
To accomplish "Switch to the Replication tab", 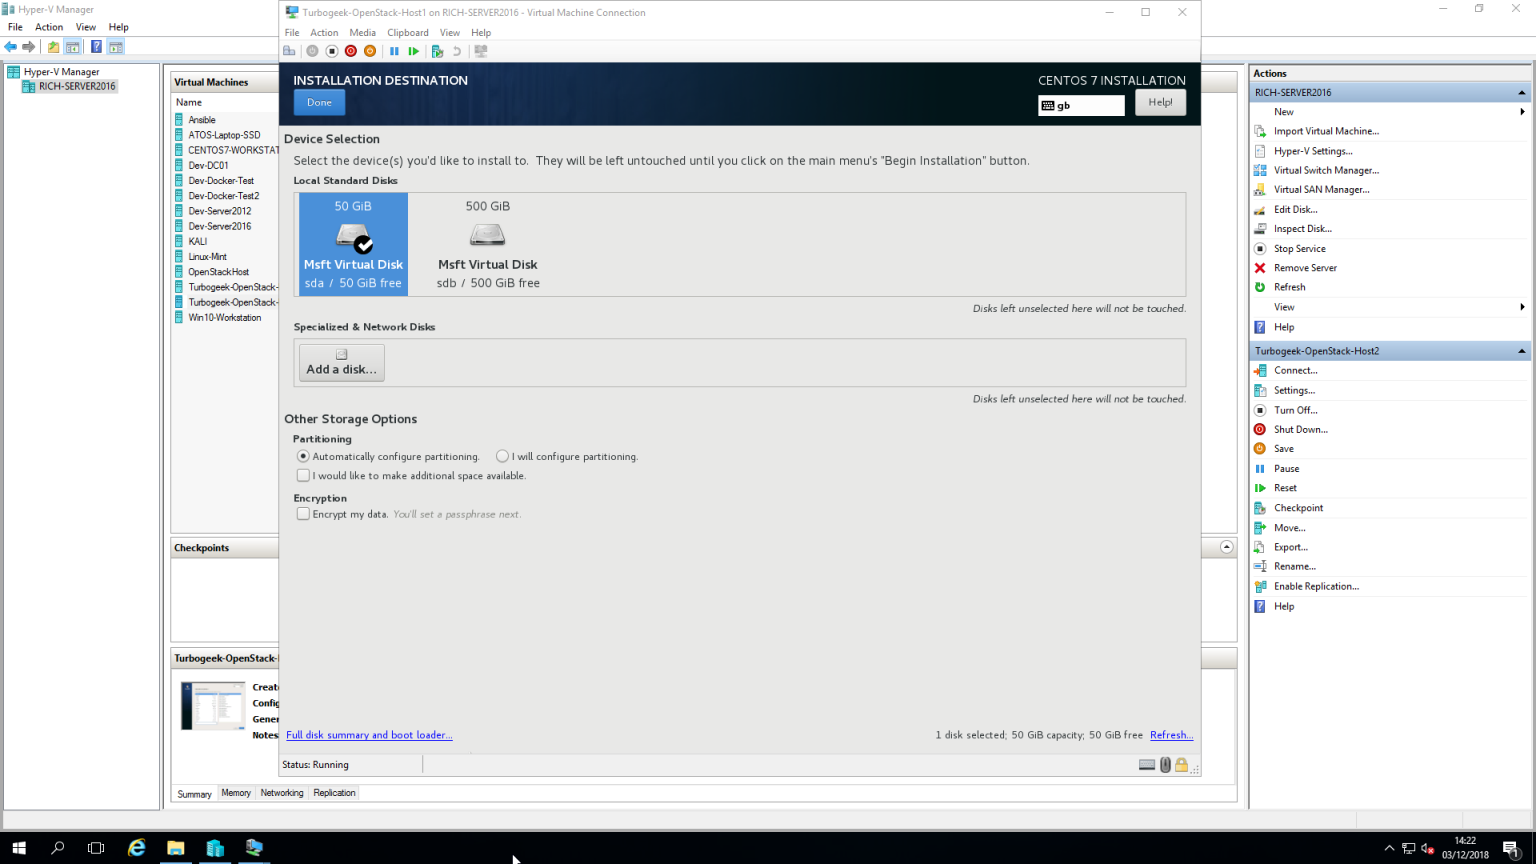I will [334, 793].
